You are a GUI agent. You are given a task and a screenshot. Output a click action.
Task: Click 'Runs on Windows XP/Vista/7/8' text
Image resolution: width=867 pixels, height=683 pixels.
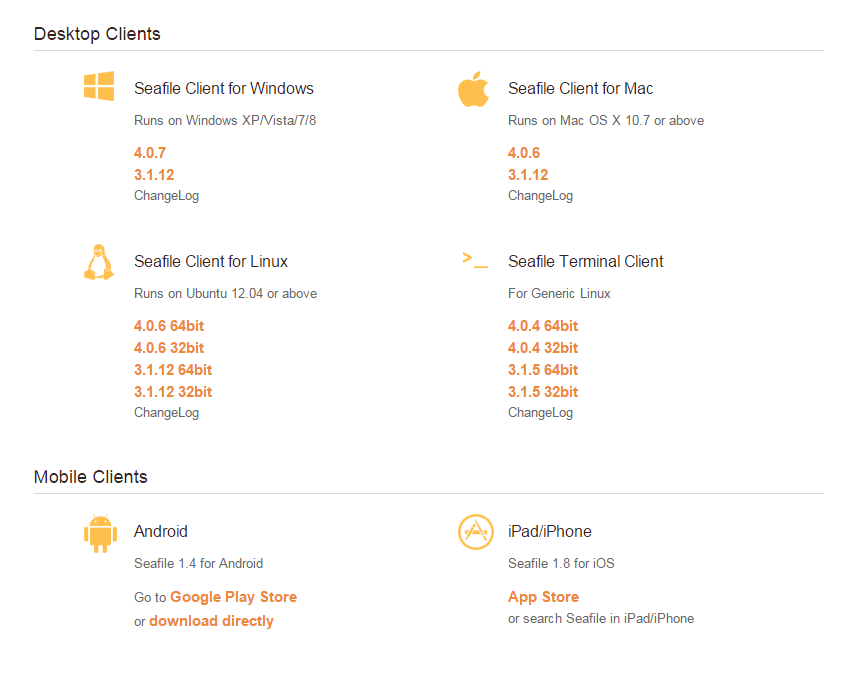(x=225, y=121)
